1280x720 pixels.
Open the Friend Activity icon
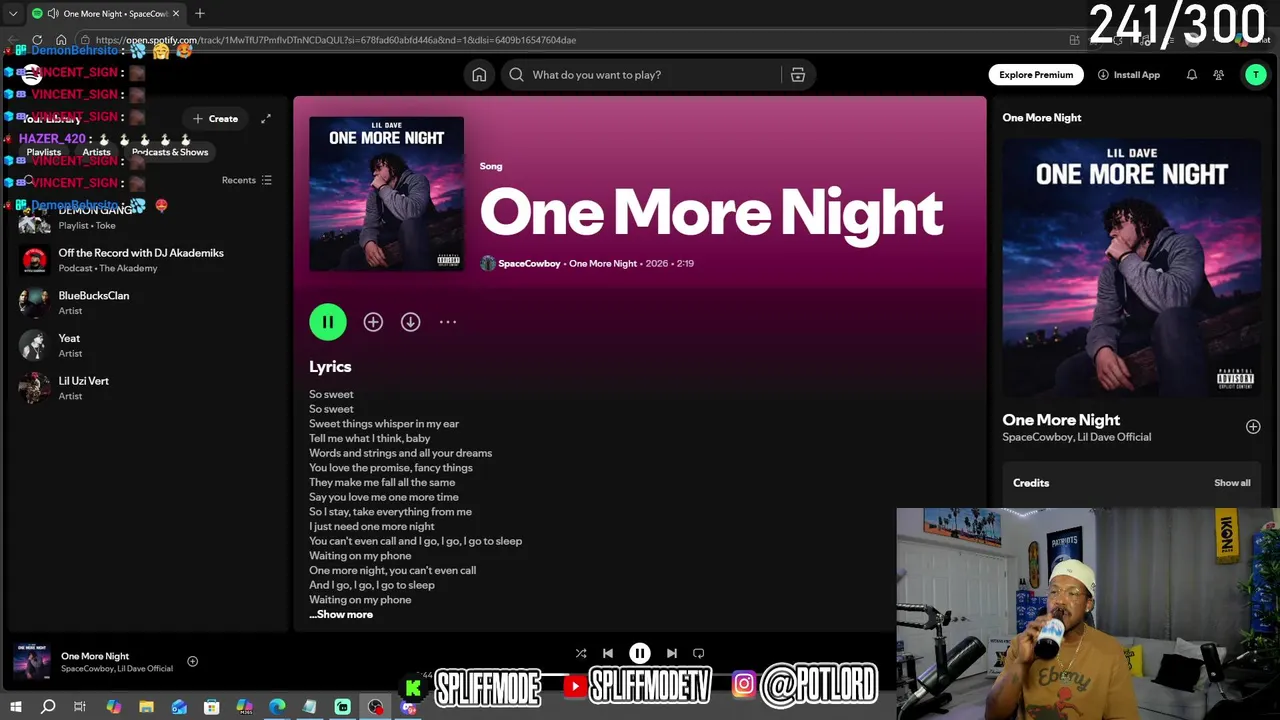1218,75
